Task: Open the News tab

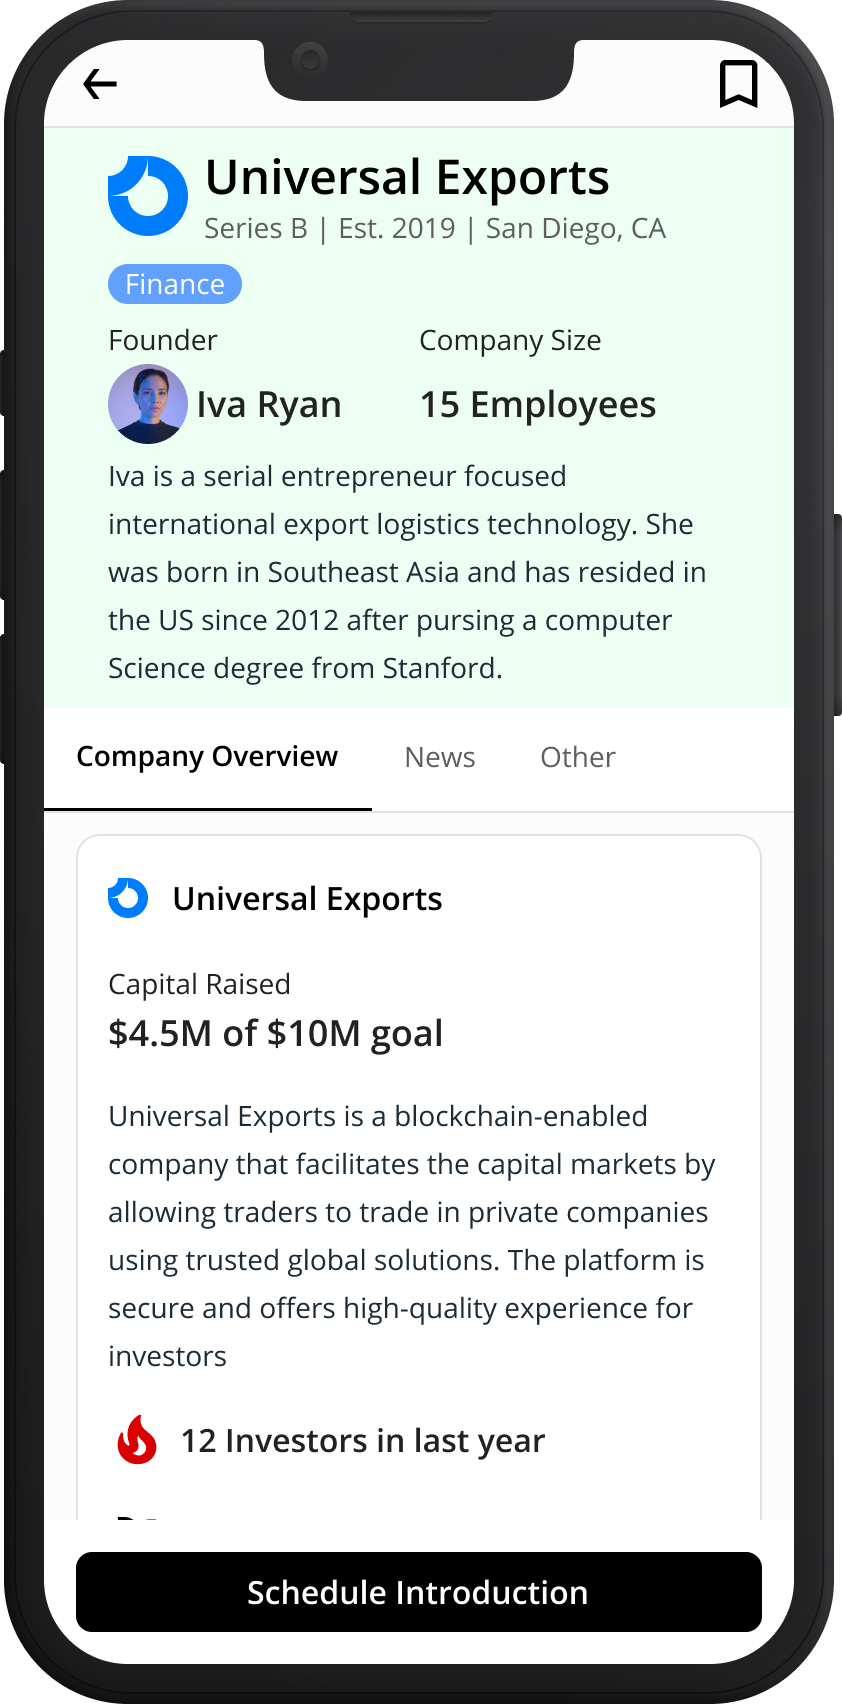Action: coord(440,757)
